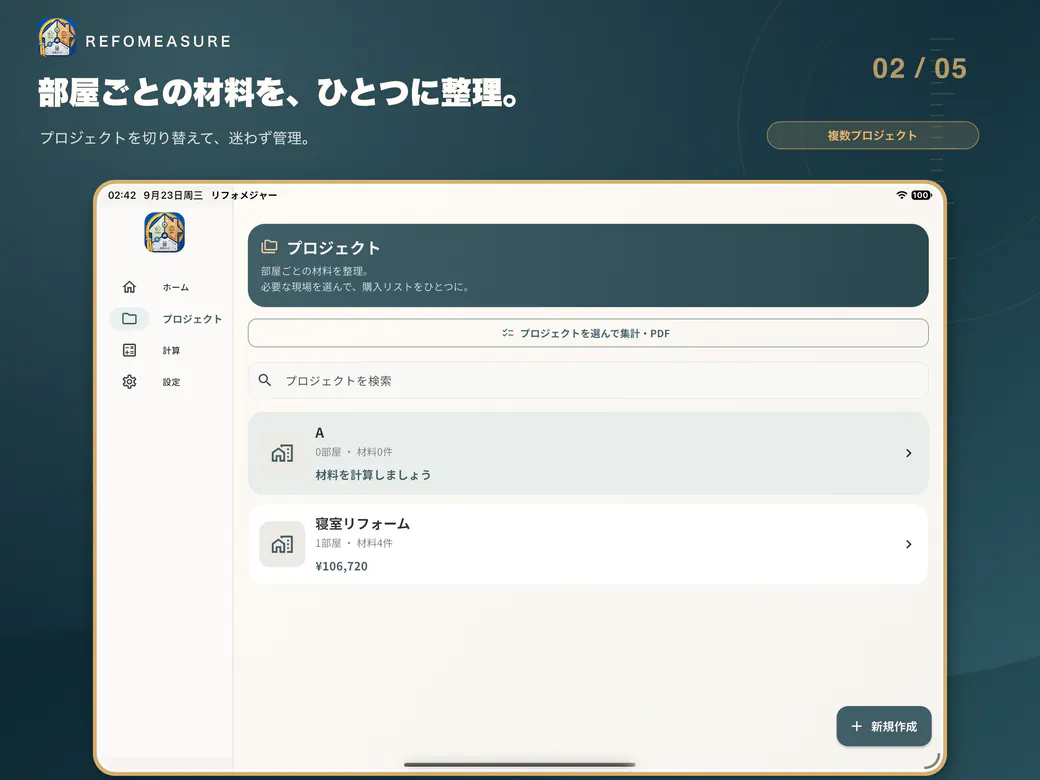Click the プロジェクト header title
The image size is (1040, 780).
click(333, 247)
